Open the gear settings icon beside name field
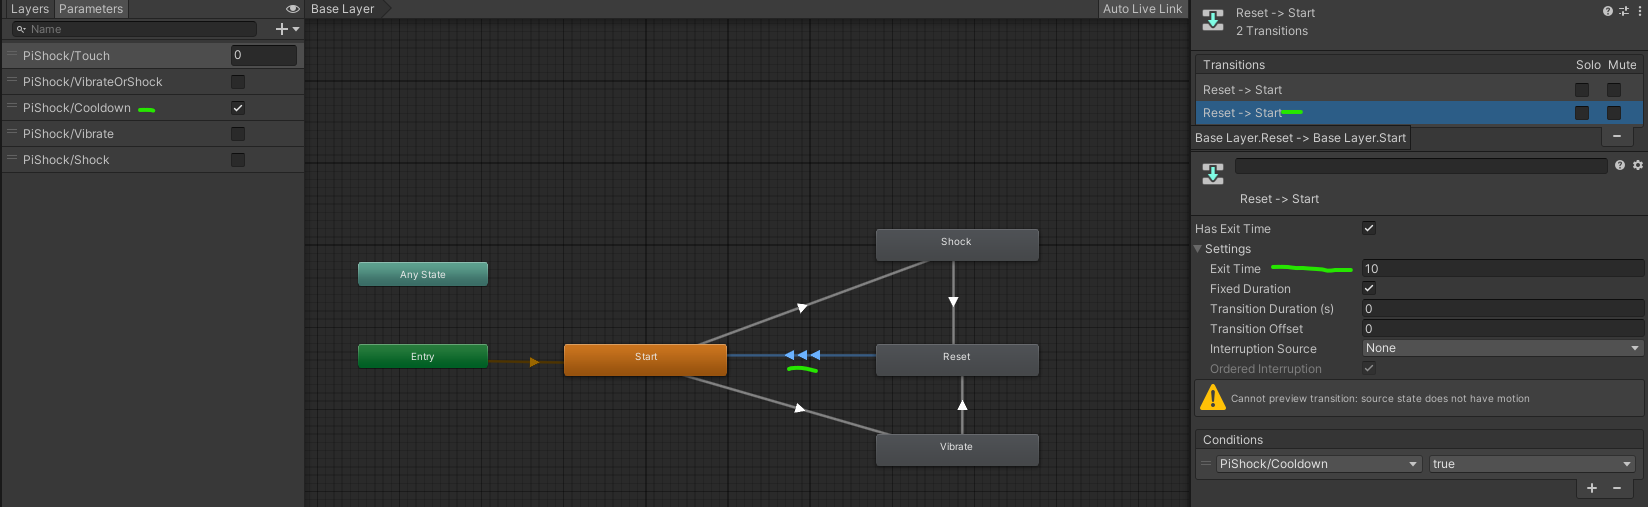This screenshot has width=1648, height=507. (1638, 165)
